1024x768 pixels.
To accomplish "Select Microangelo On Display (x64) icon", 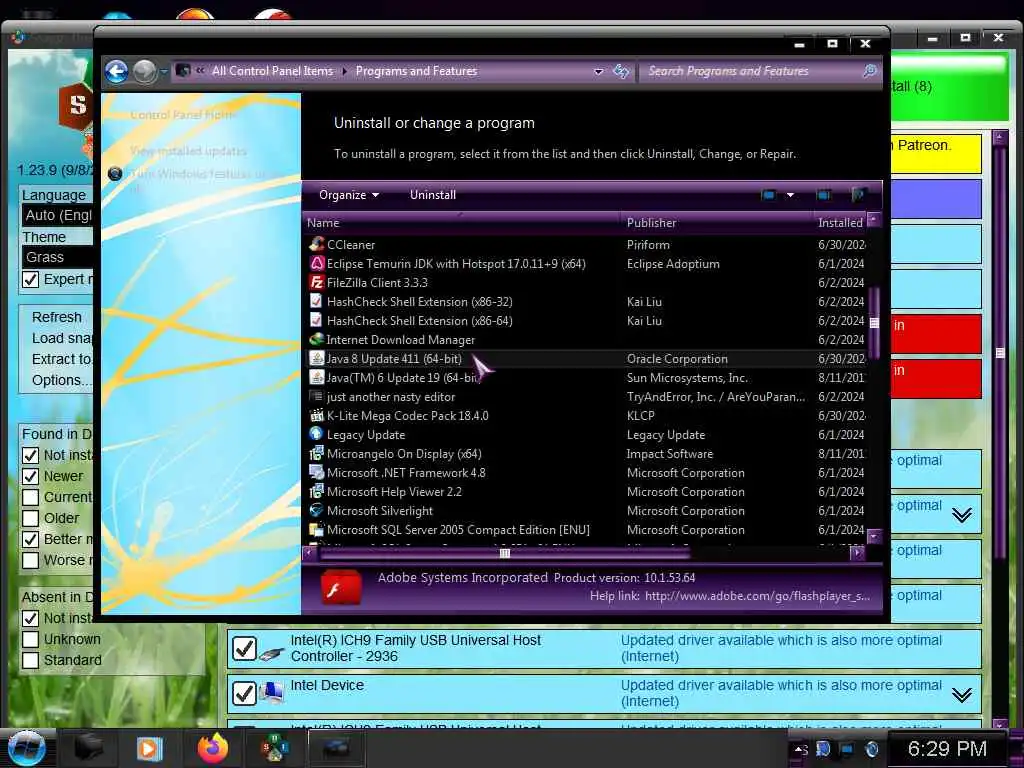I will [x=317, y=453].
